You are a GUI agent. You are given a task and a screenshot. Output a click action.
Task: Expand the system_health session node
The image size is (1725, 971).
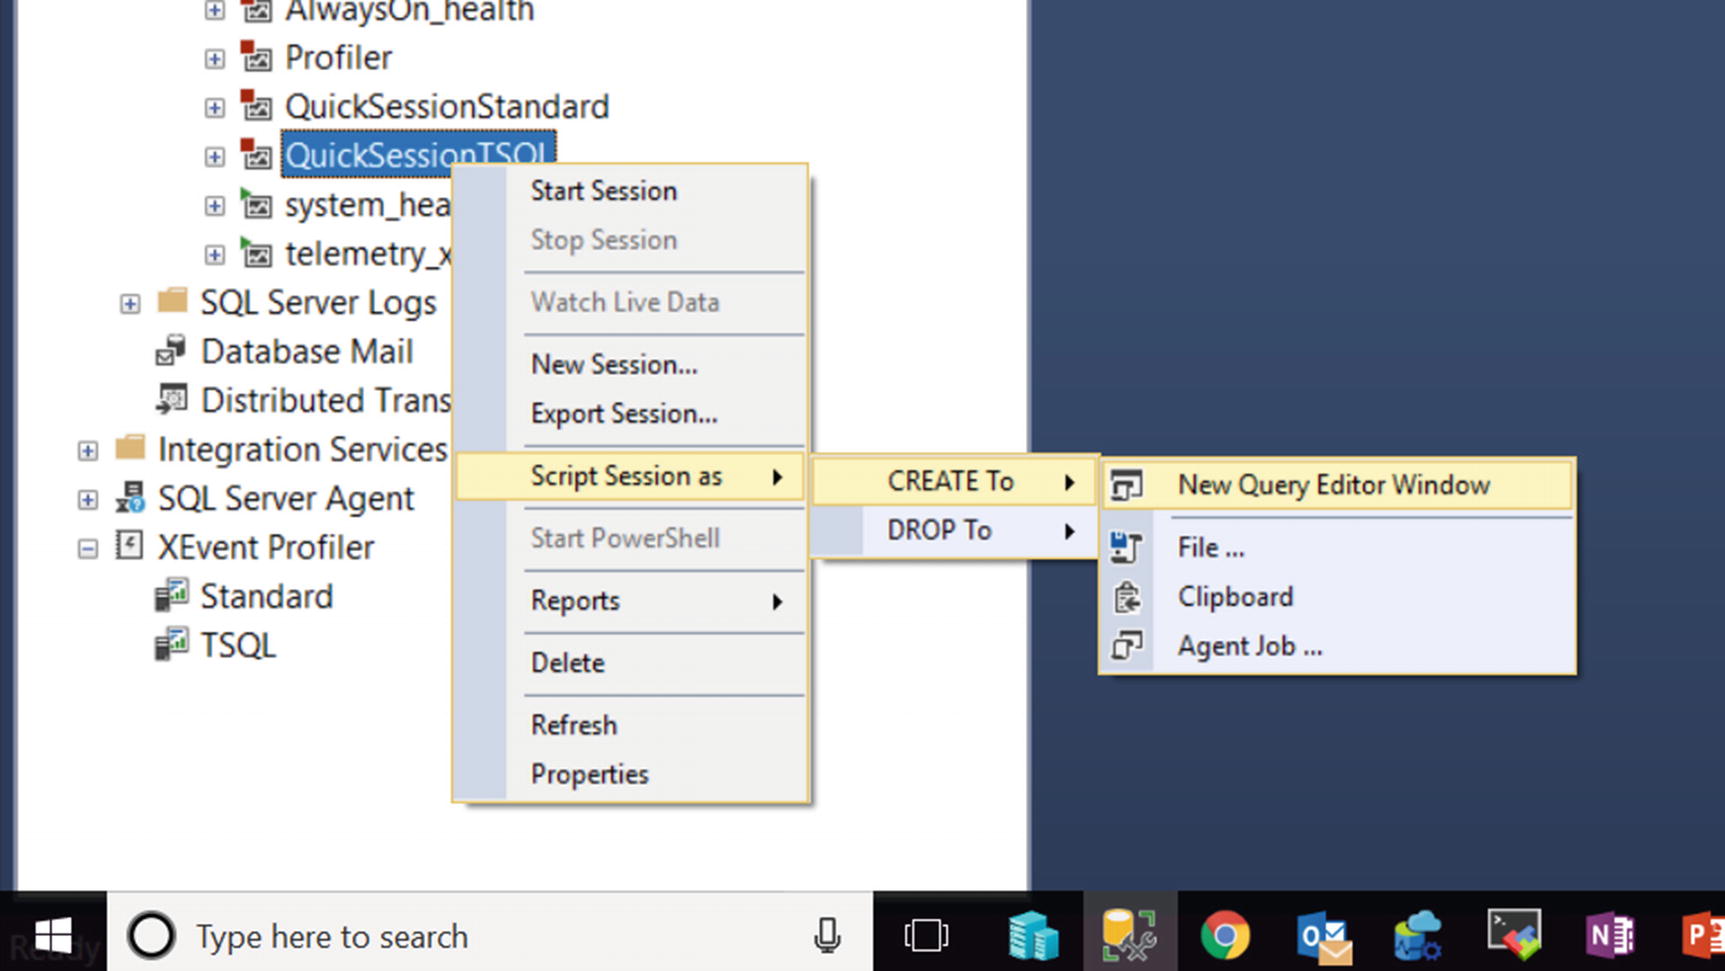[x=214, y=205]
